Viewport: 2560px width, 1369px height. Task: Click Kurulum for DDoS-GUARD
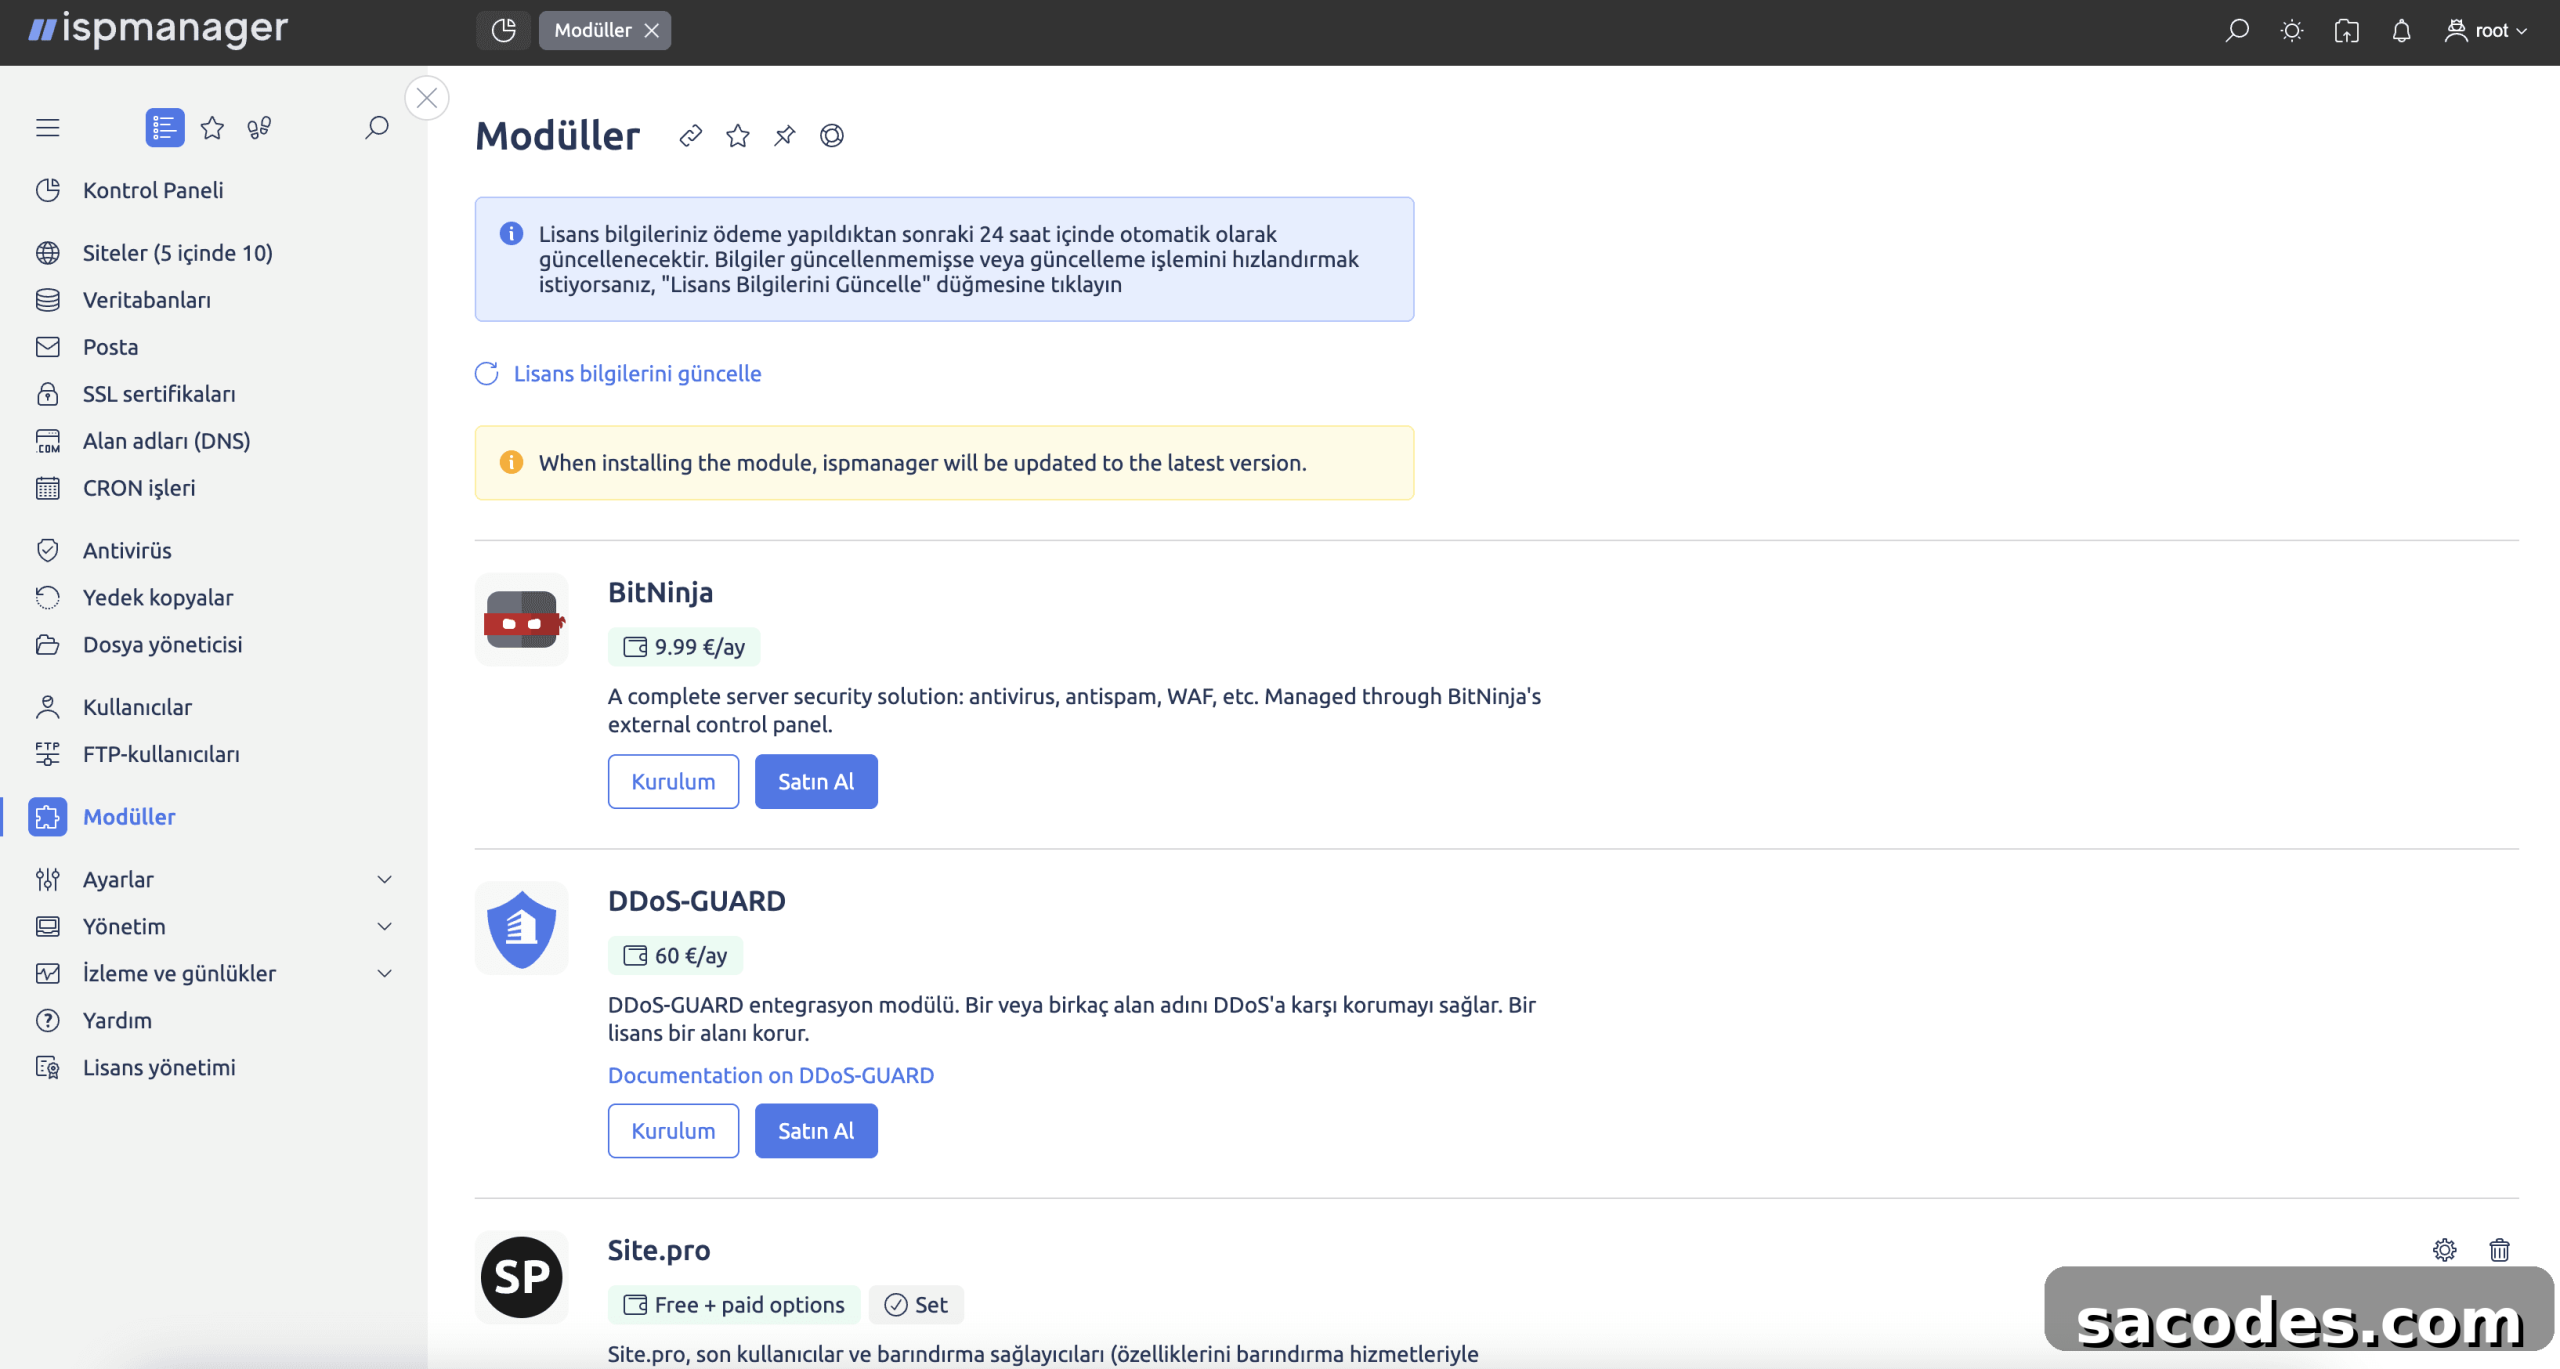pyautogui.click(x=673, y=1130)
